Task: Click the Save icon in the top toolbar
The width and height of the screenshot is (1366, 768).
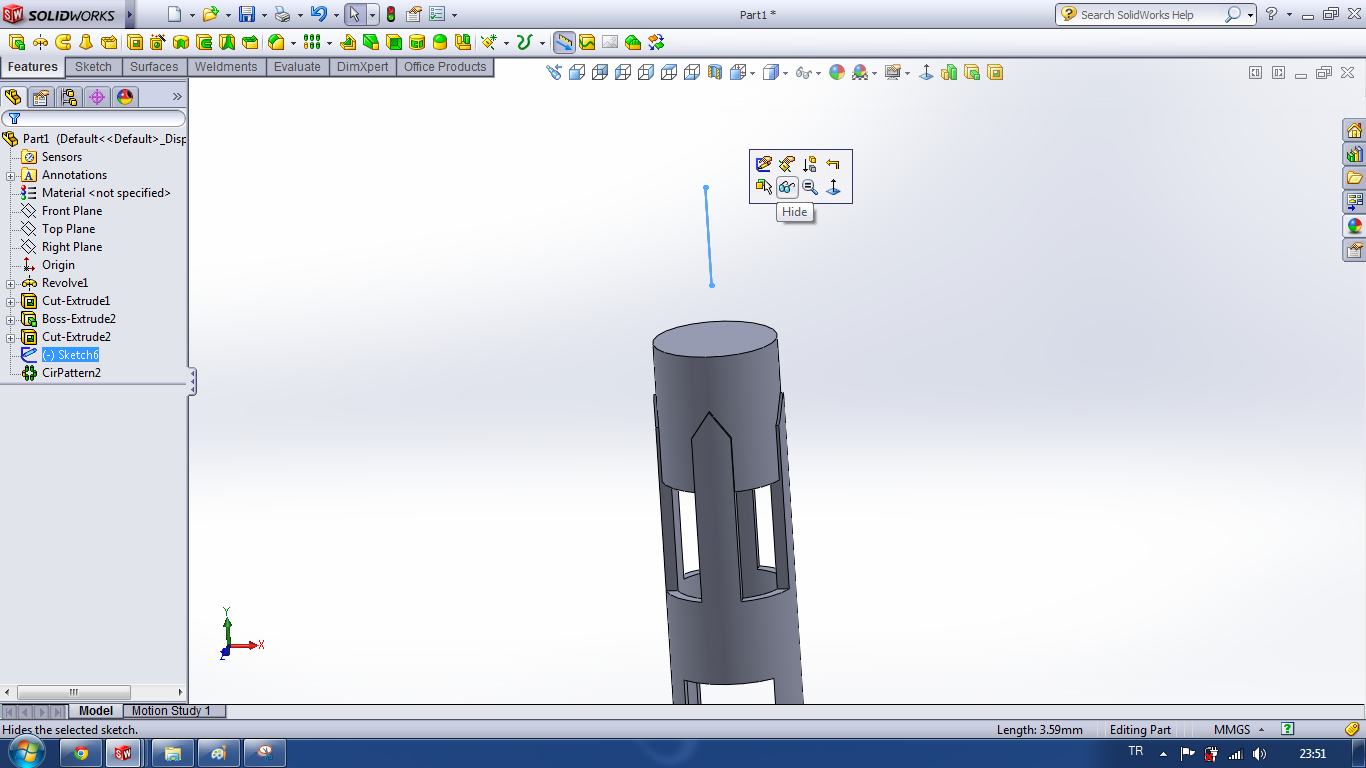Action: pyautogui.click(x=247, y=15)
